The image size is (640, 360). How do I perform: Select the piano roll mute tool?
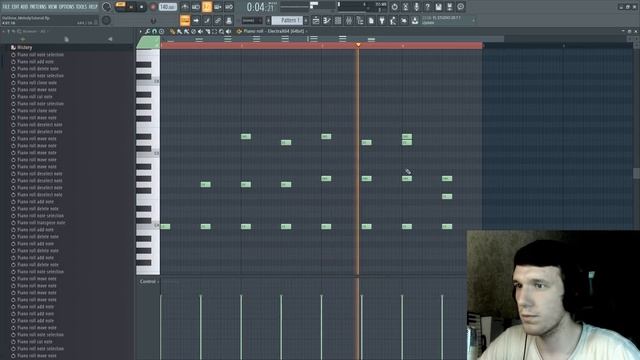point(200,31)
